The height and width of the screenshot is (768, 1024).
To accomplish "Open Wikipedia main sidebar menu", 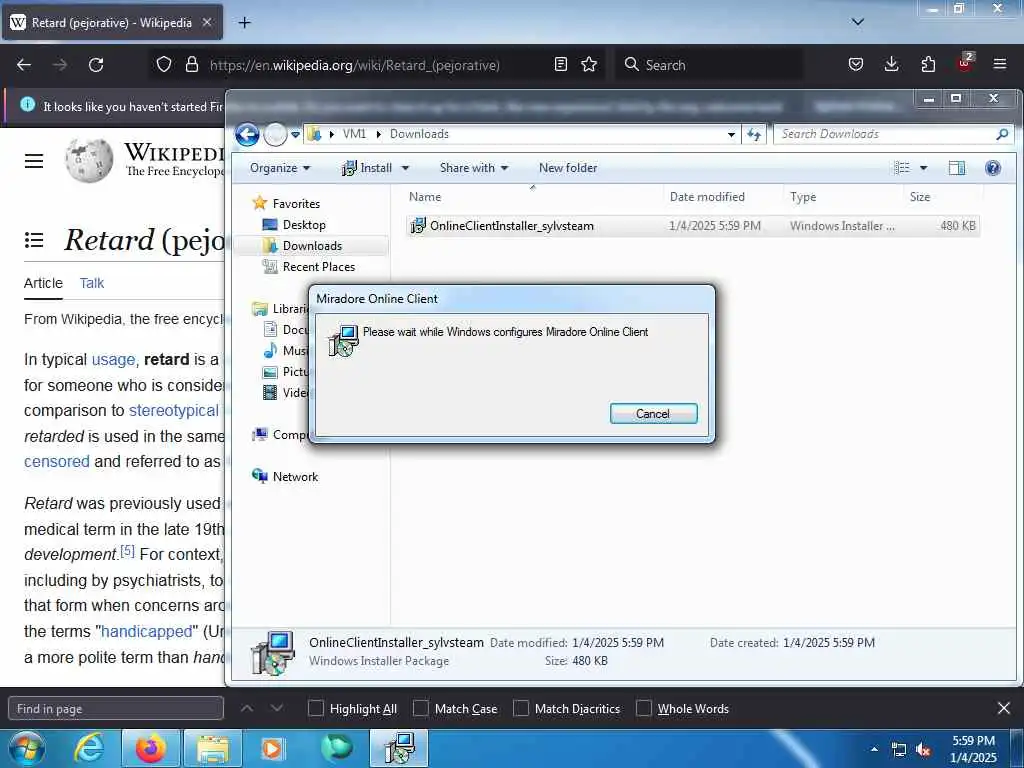I will (x=34, y=161).
